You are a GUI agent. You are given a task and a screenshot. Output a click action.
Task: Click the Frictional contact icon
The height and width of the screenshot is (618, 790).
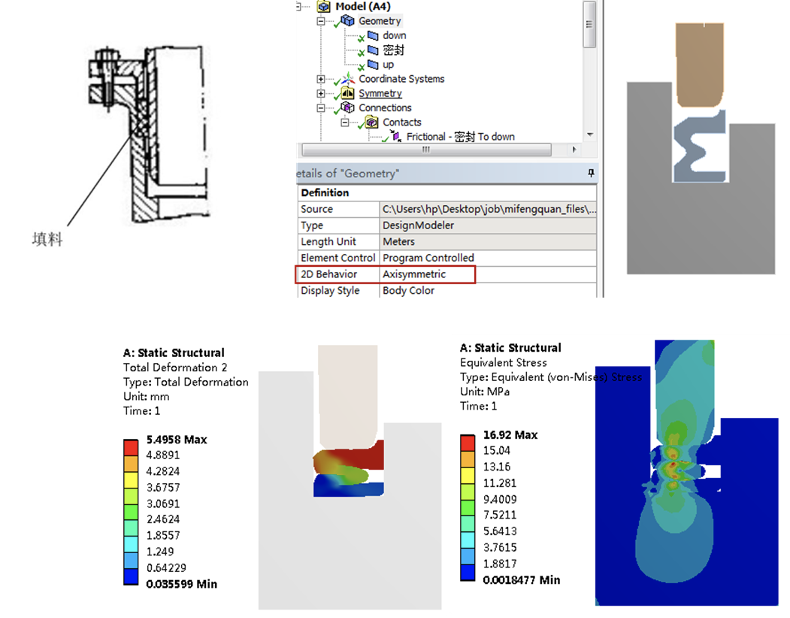coord(396,136)
